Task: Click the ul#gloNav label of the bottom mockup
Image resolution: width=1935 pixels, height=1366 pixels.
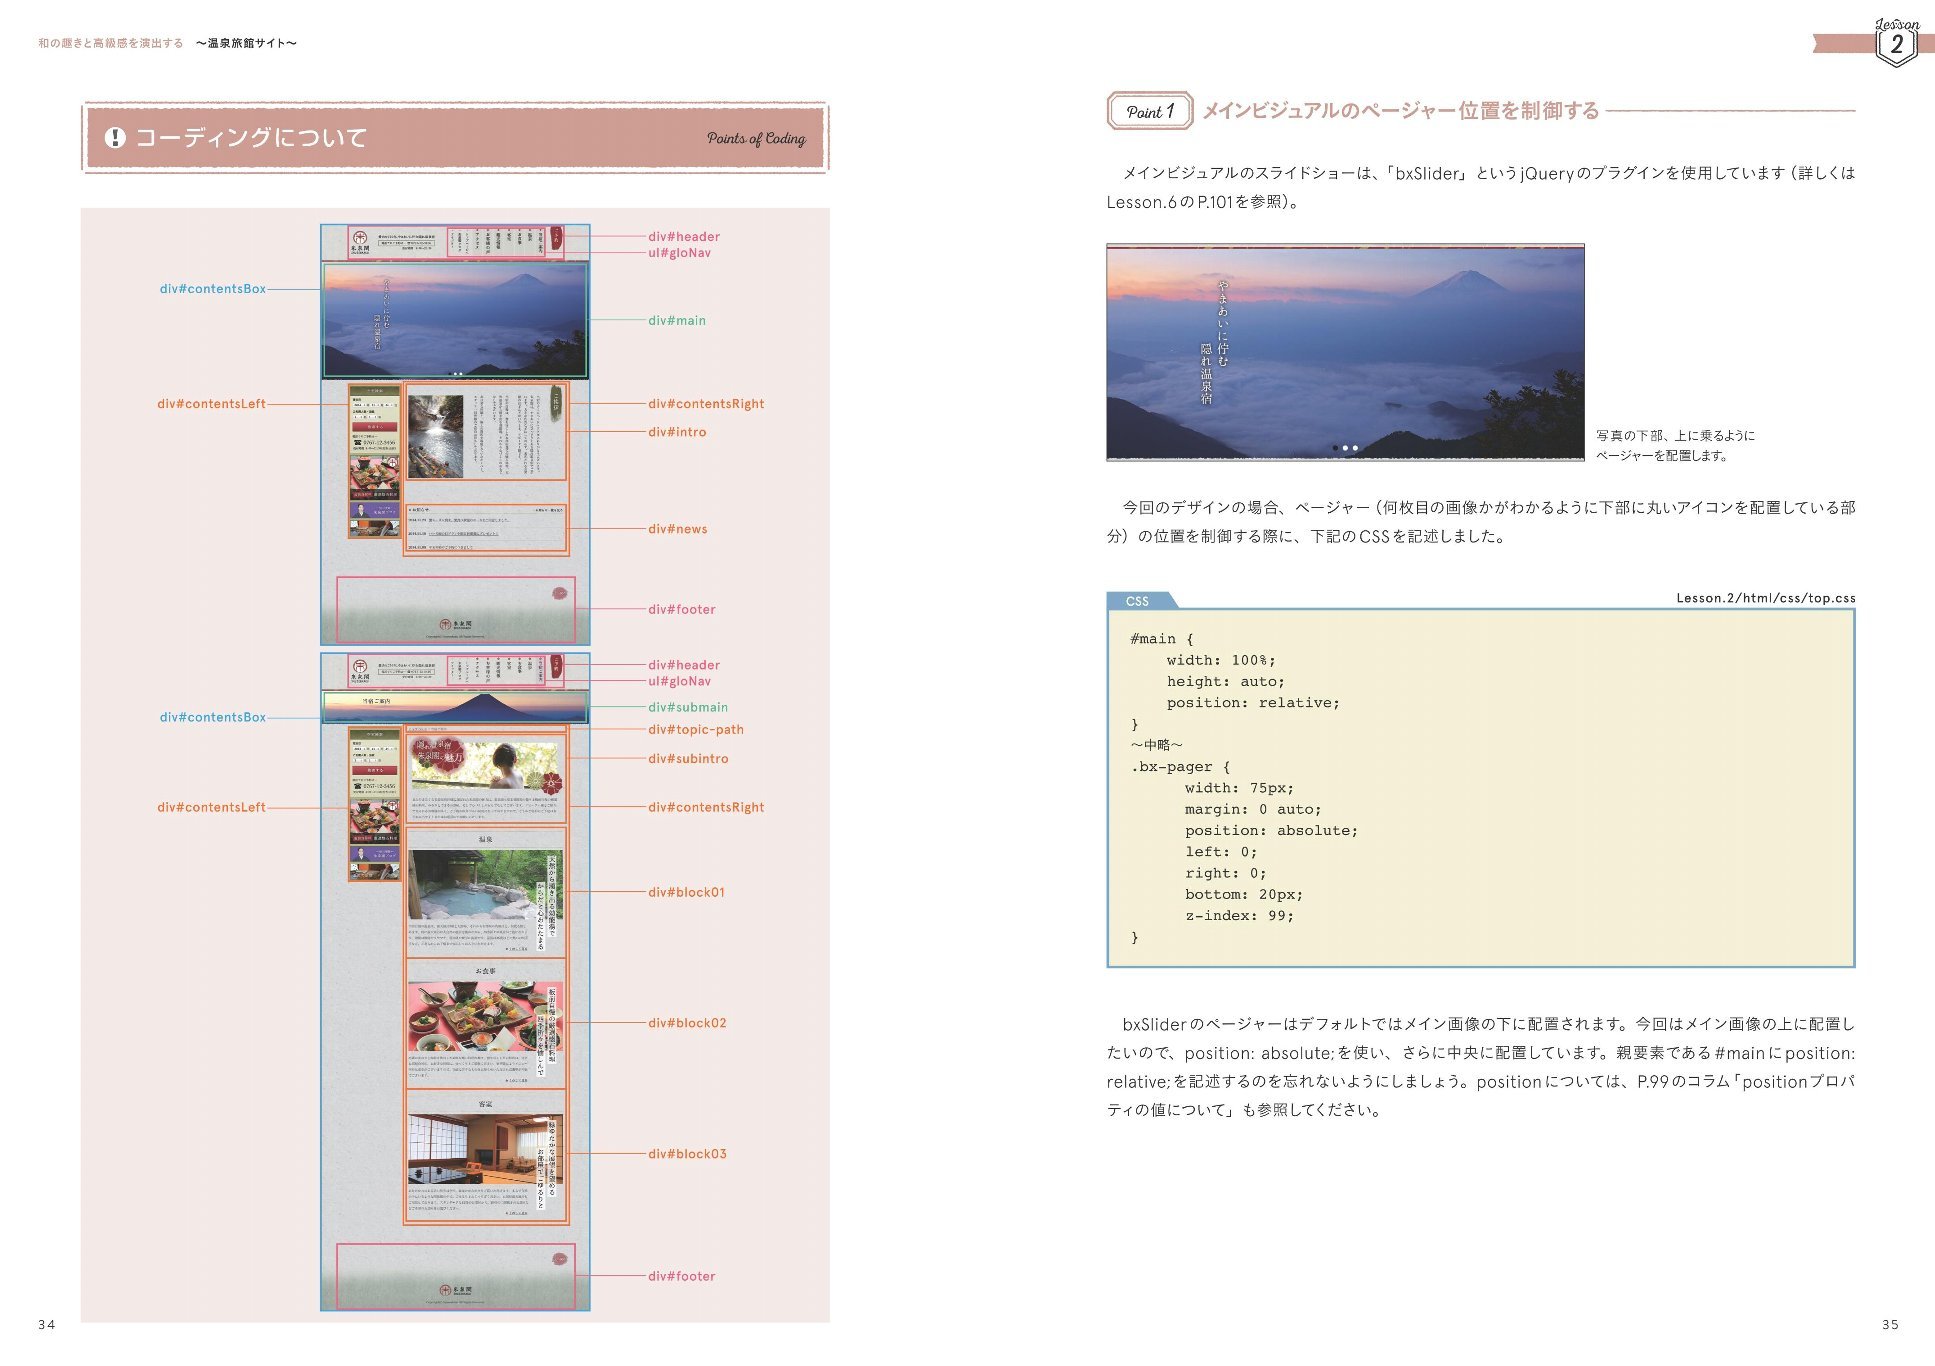Action: tap(679, 681)
